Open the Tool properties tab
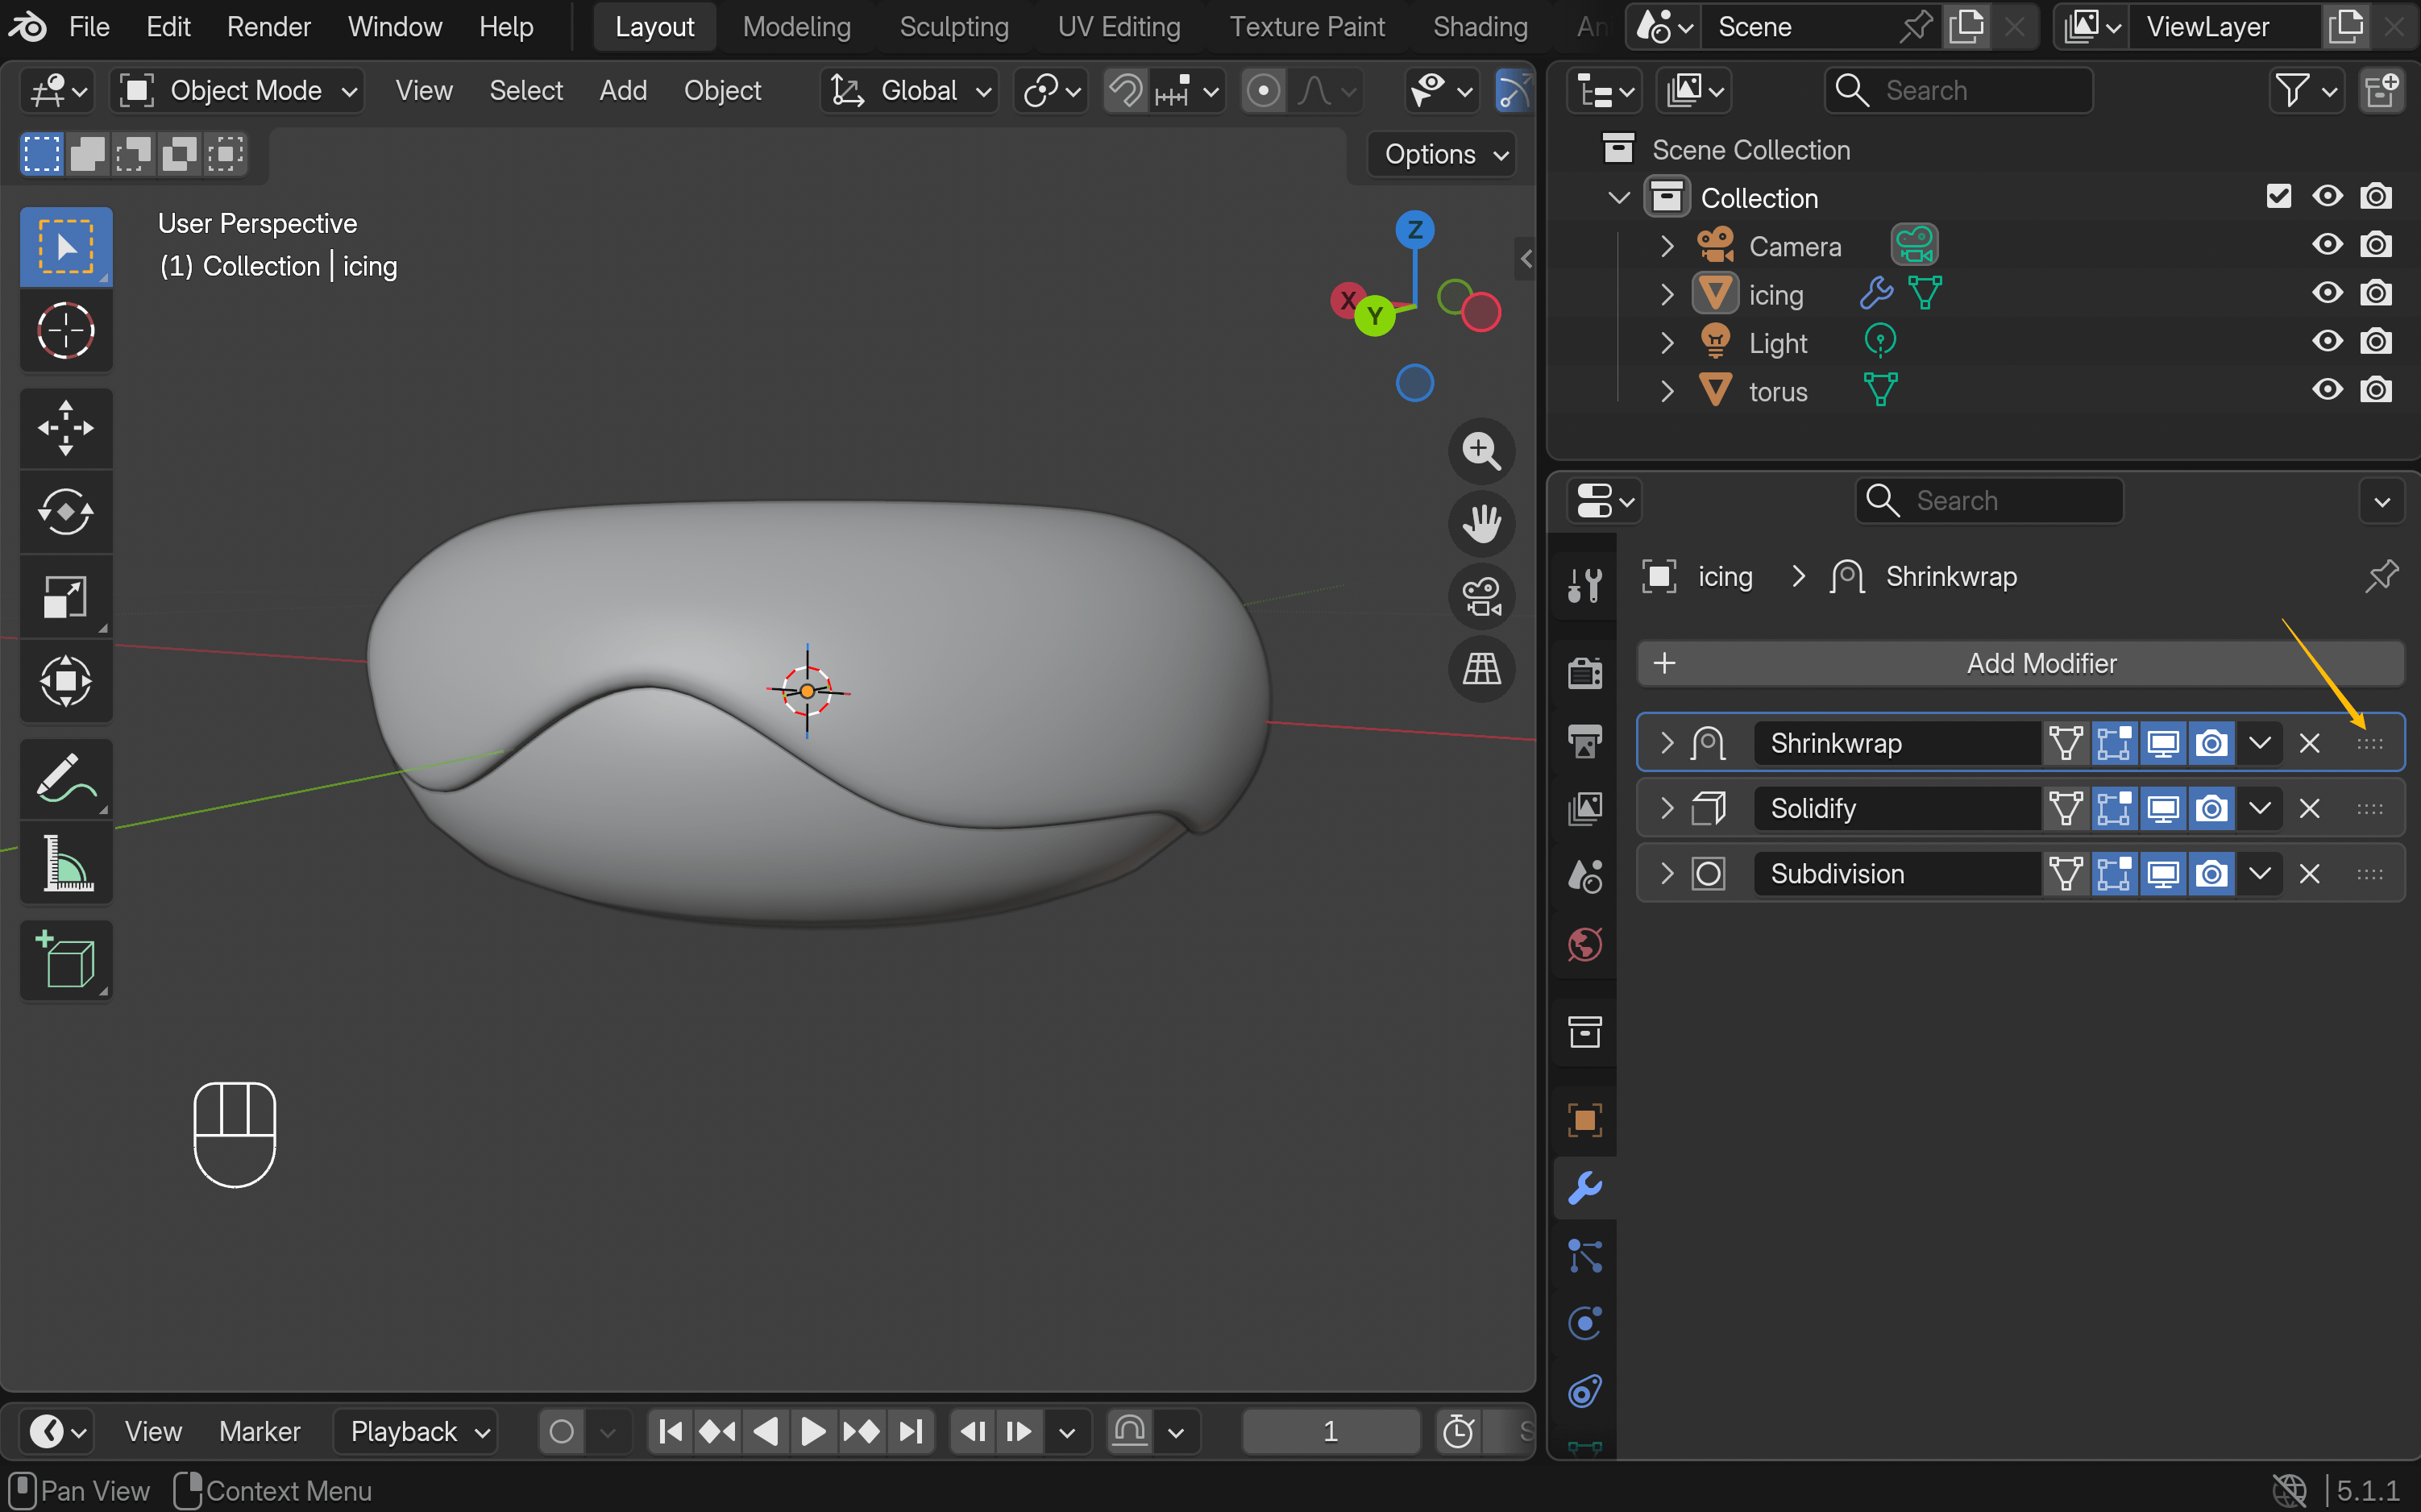2421x1512 pixels. 1585,584
